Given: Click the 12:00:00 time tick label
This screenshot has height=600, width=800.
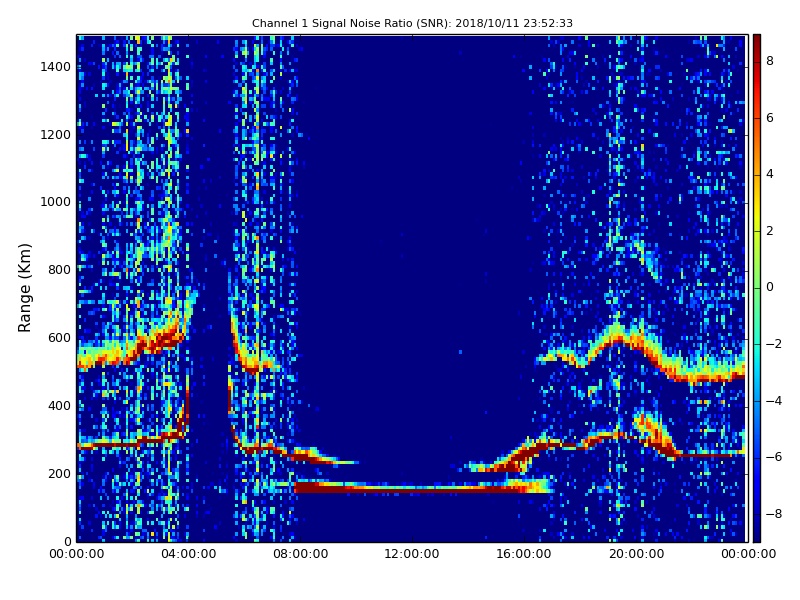Looking at the screenshot, I should click(412, 554).
